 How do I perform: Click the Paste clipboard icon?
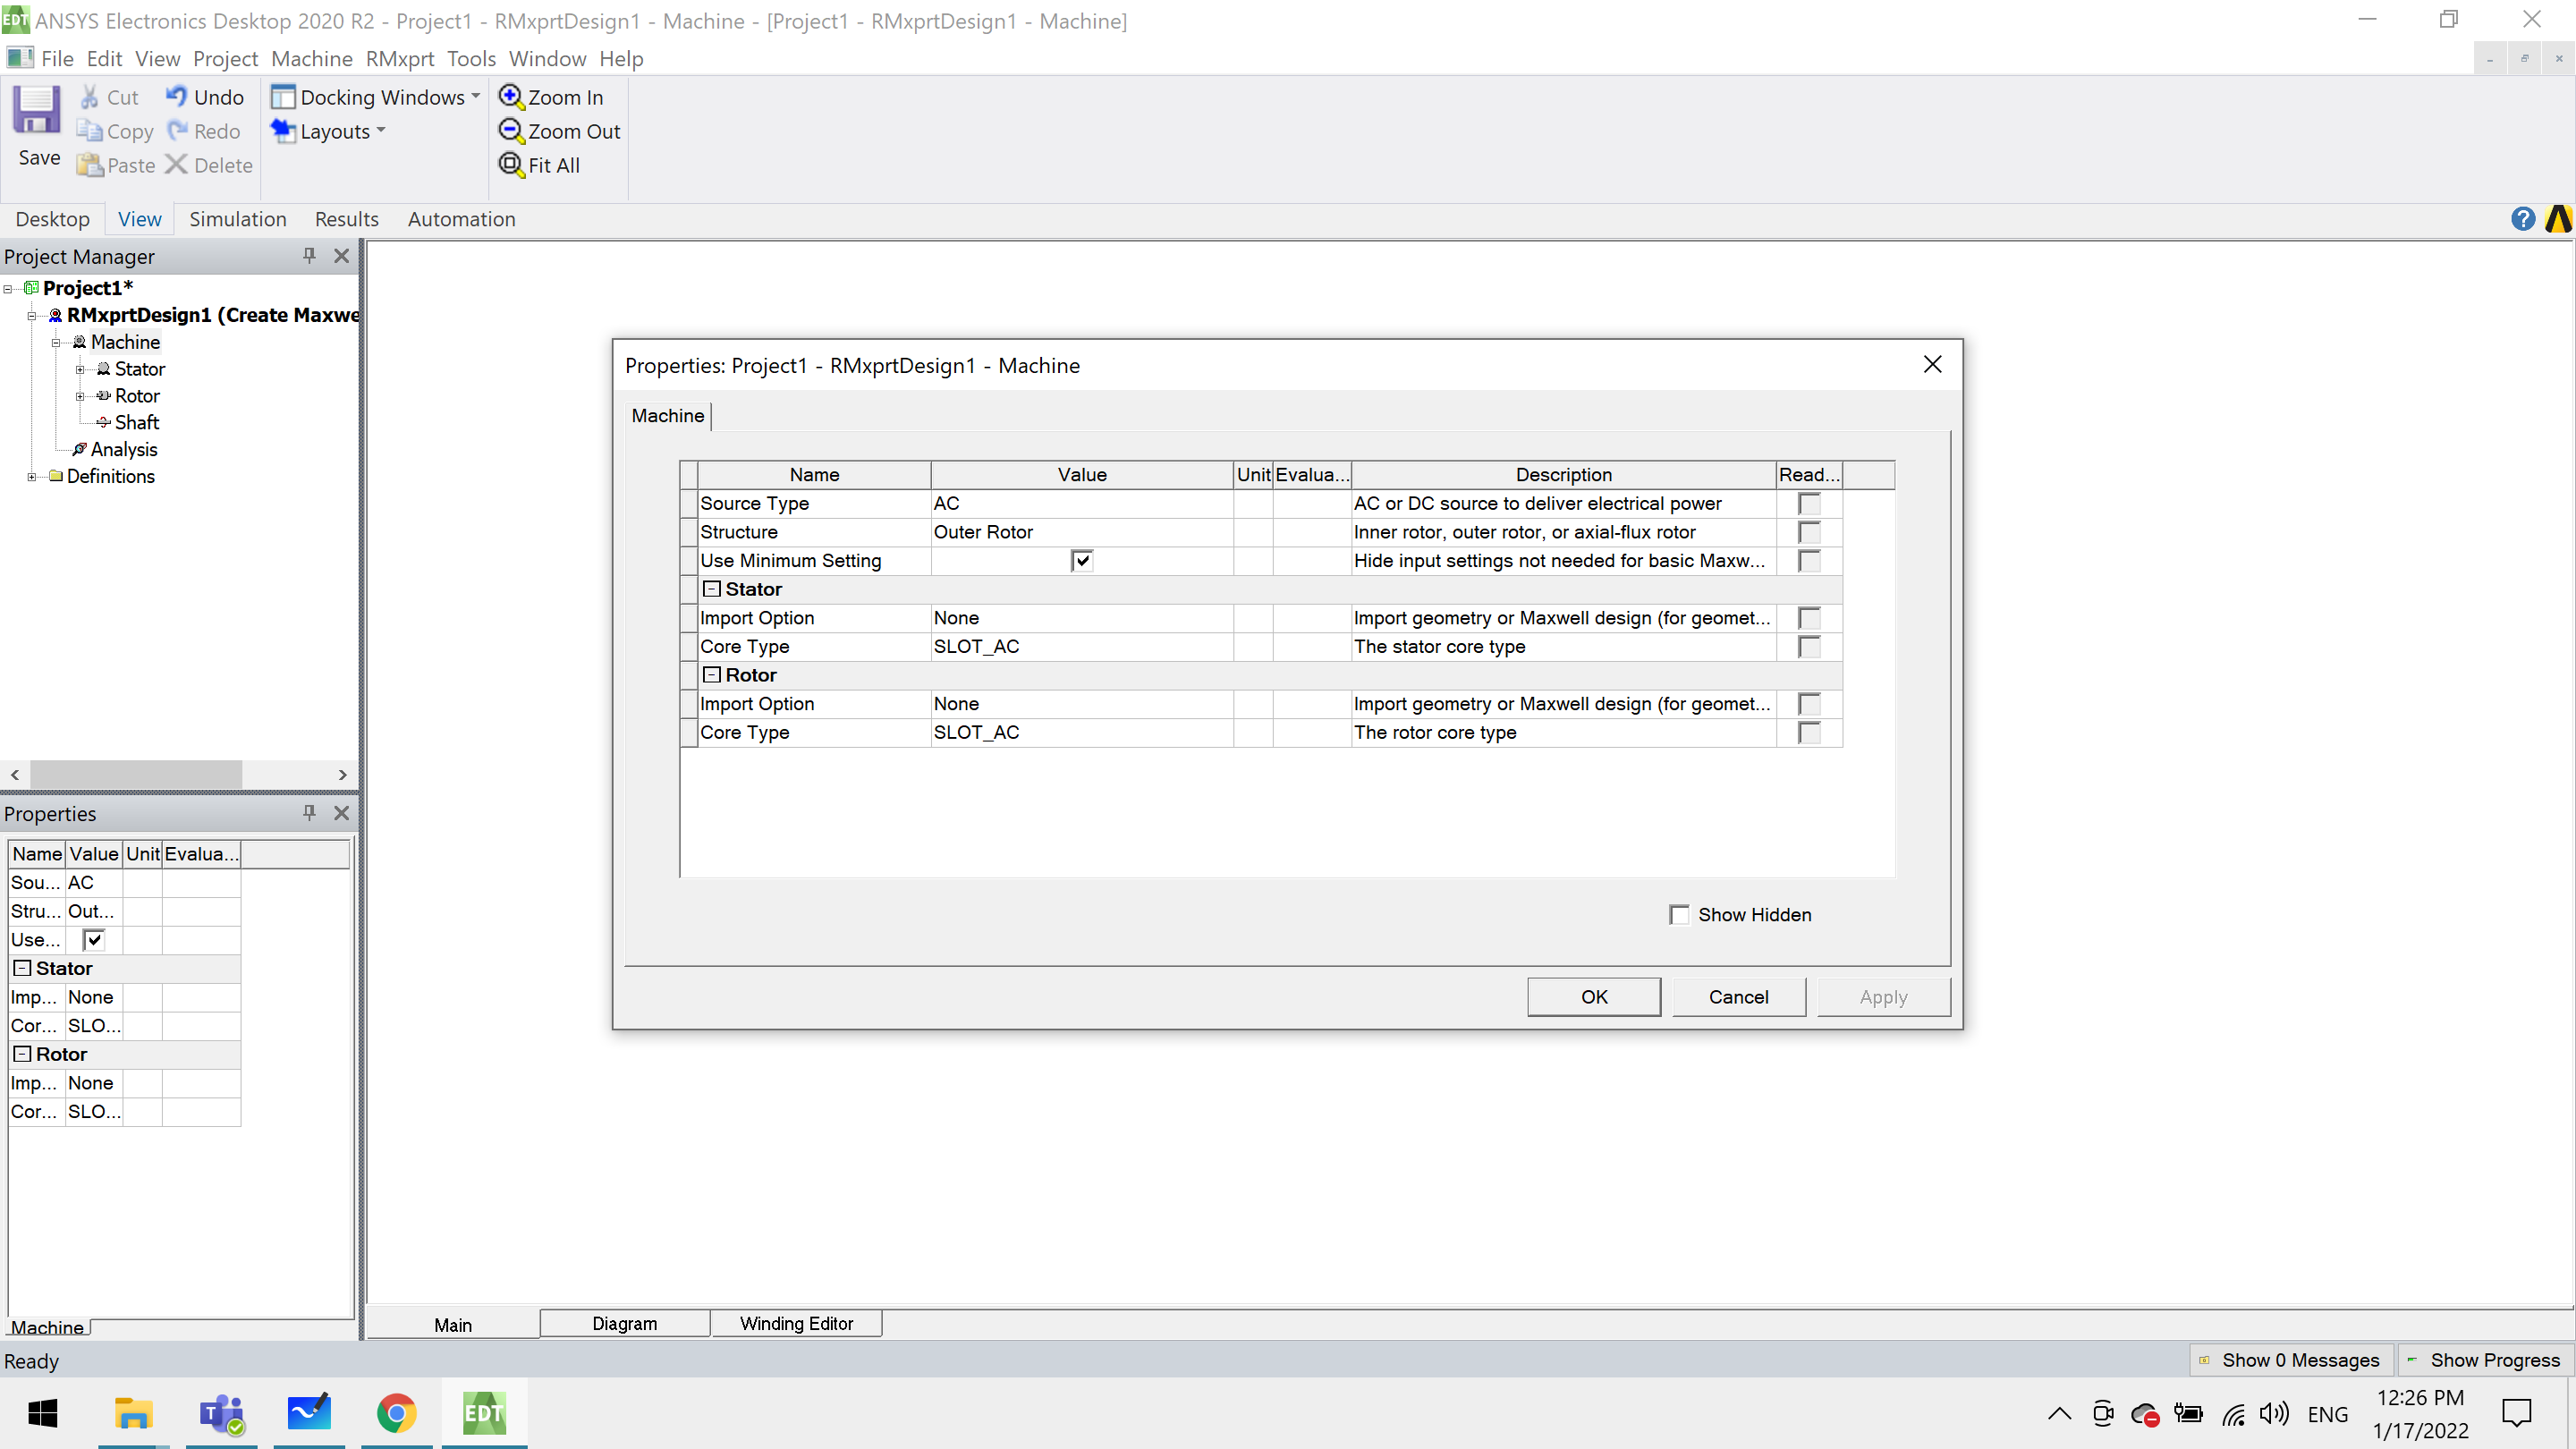(90, 165)
